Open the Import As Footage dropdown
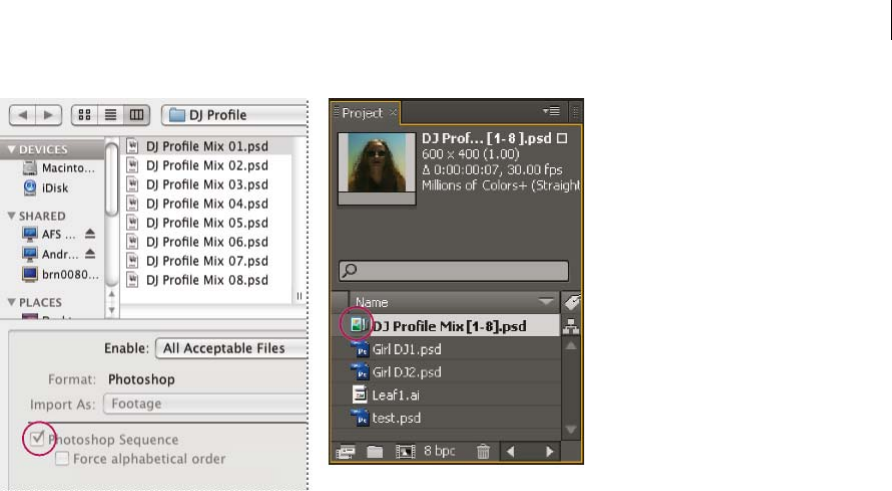The height and width of the screenshot is (491, 892). pyautogui.click(x=206, y=404)
